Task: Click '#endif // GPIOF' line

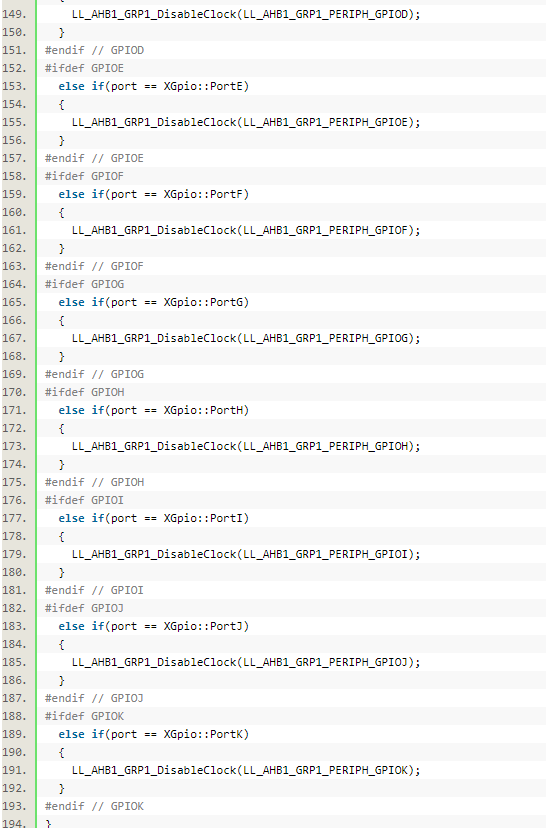Action: pyautogui.click(x=95, y=266)
